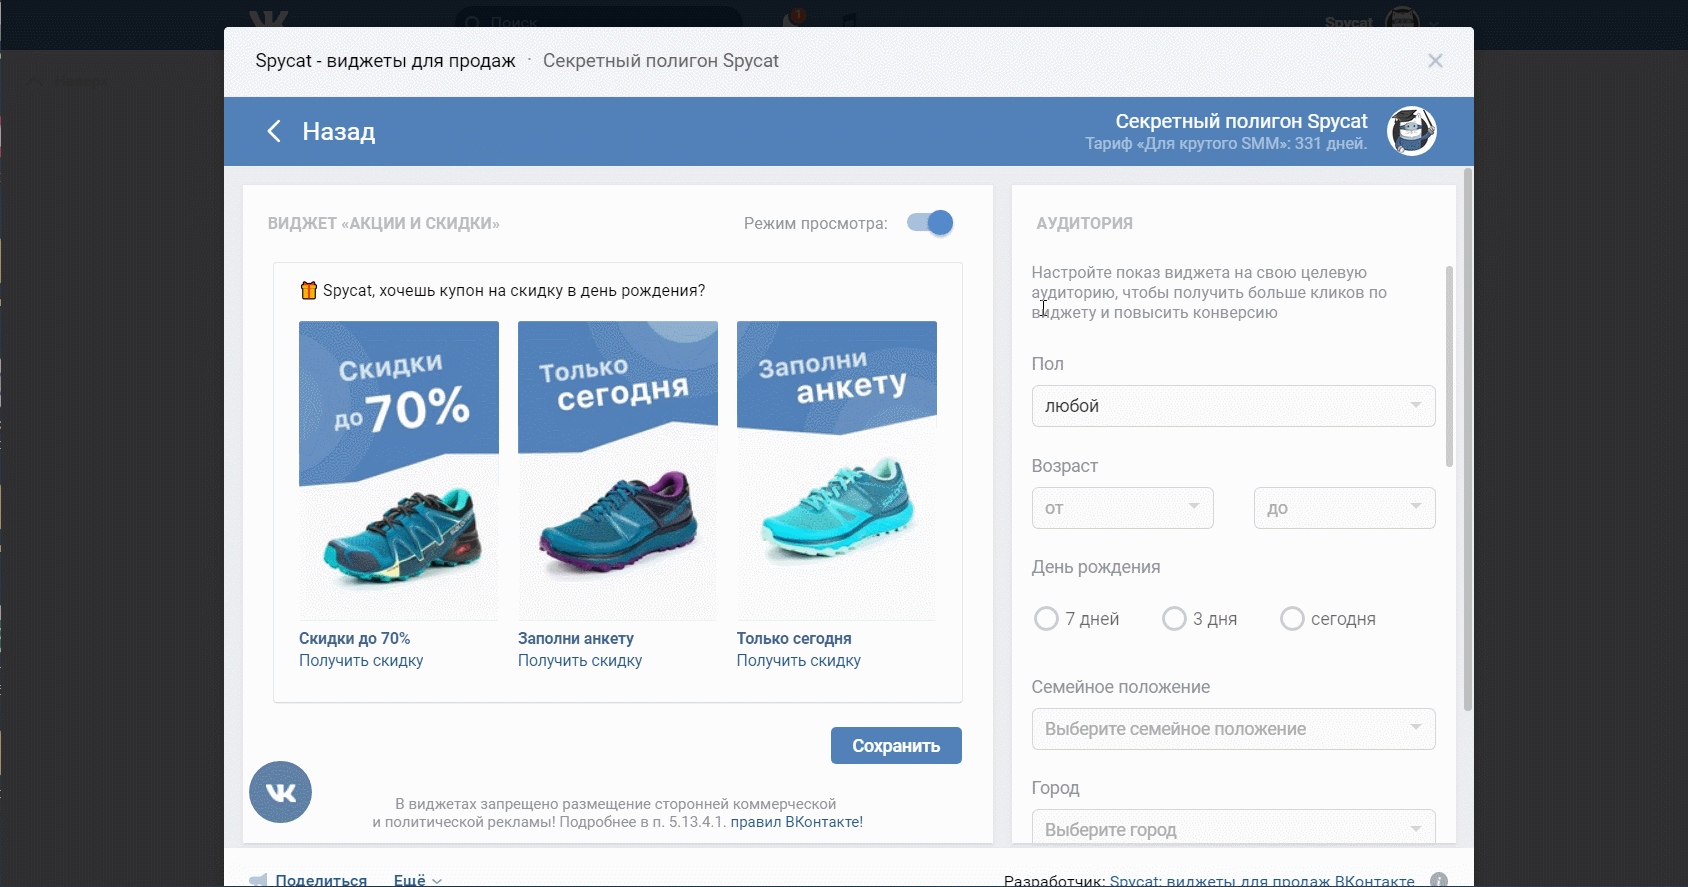The height and width of the screenshot is (887, 1688).
Task: Click the День рождения label
Action: click(1096, 567)
